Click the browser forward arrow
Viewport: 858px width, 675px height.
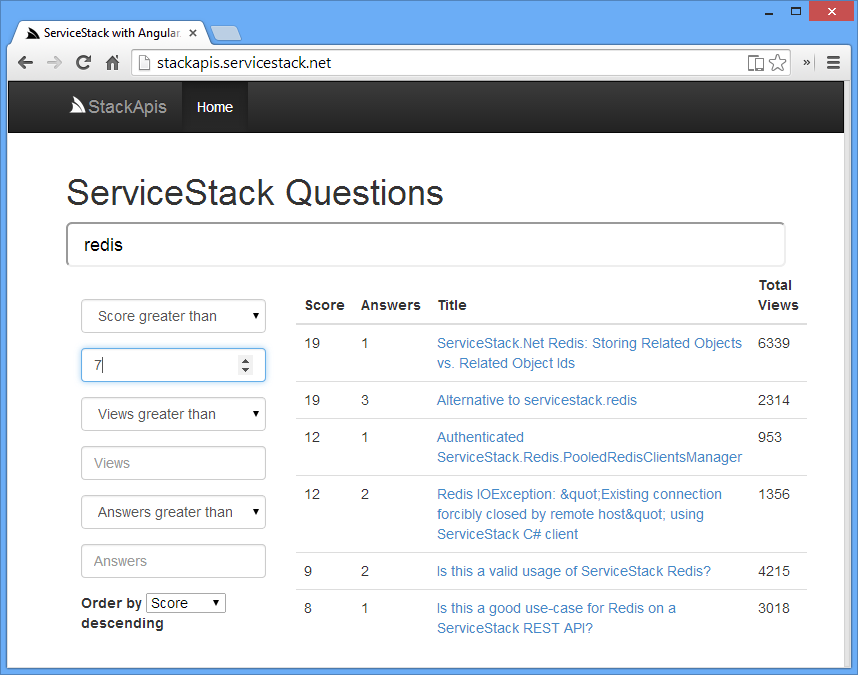54,63
